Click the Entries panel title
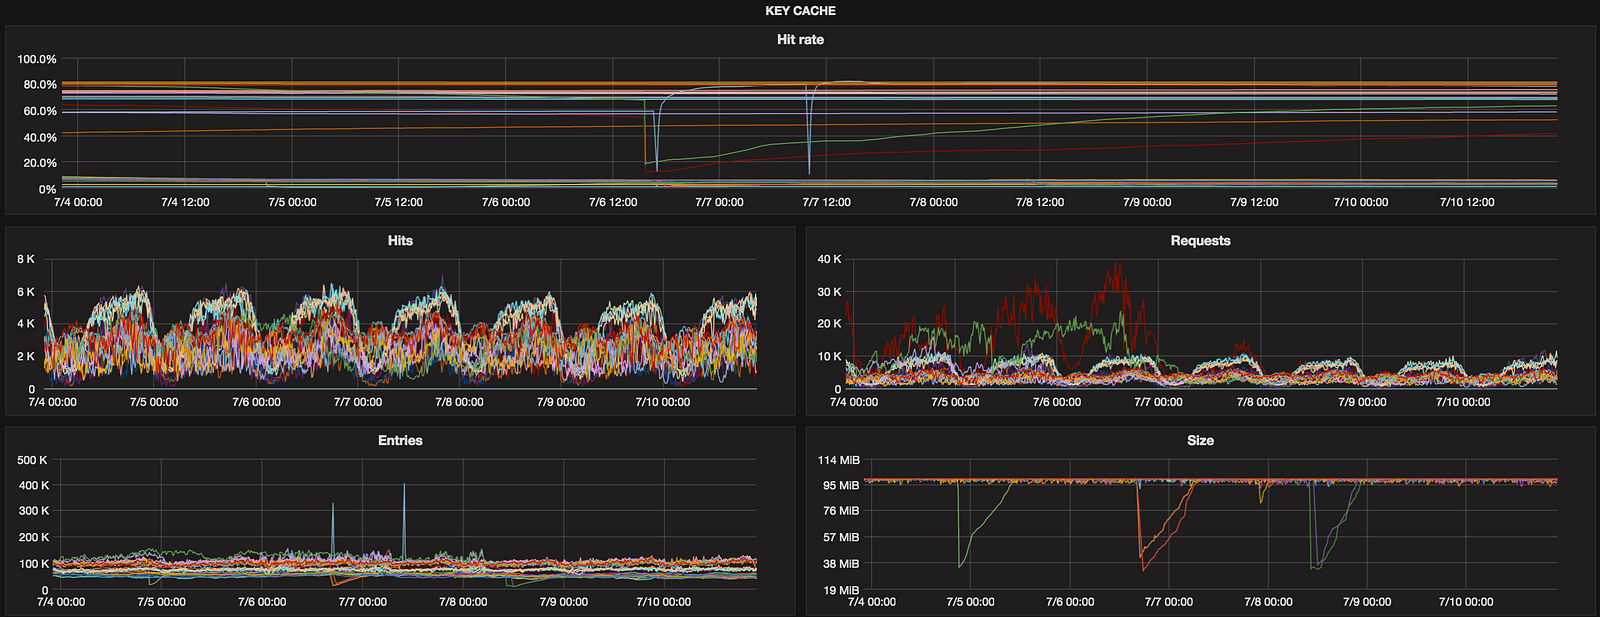 click(400, 441)
